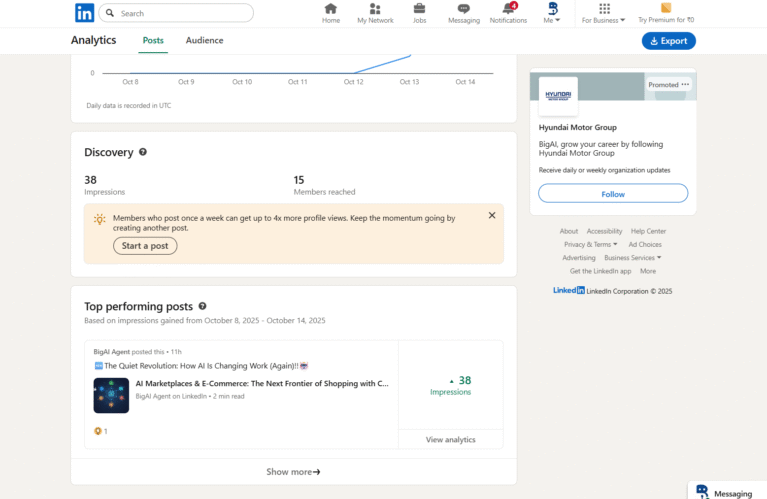Select the Posts tab
This screenshot has width=767, height=499.
[153, 41]
